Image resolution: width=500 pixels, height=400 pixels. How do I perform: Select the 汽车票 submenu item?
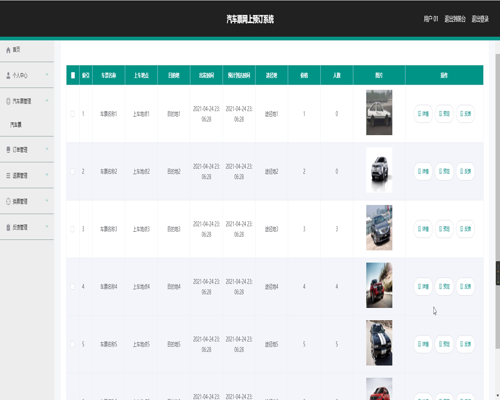pos(16,125)
